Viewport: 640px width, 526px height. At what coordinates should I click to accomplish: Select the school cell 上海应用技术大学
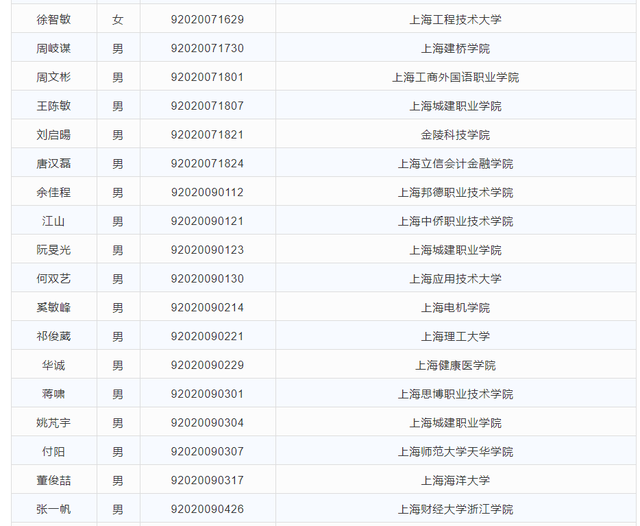[x=456, y=279]
